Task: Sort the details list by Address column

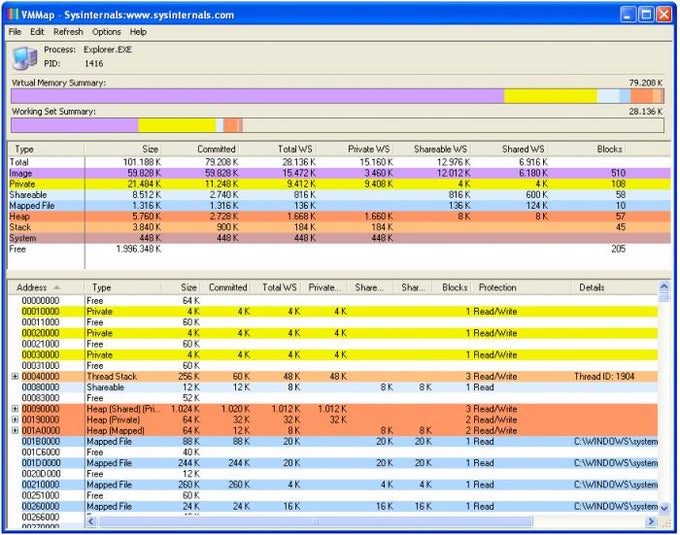Action: (46, 287)
